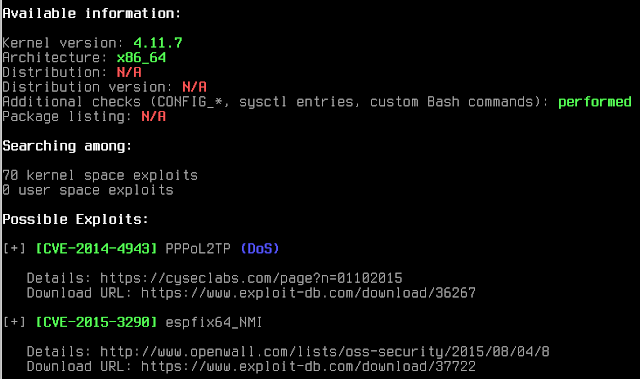Click the 'Searching among:' heading
The height and width of the screenshot is (379, 640).
(67, 146)
